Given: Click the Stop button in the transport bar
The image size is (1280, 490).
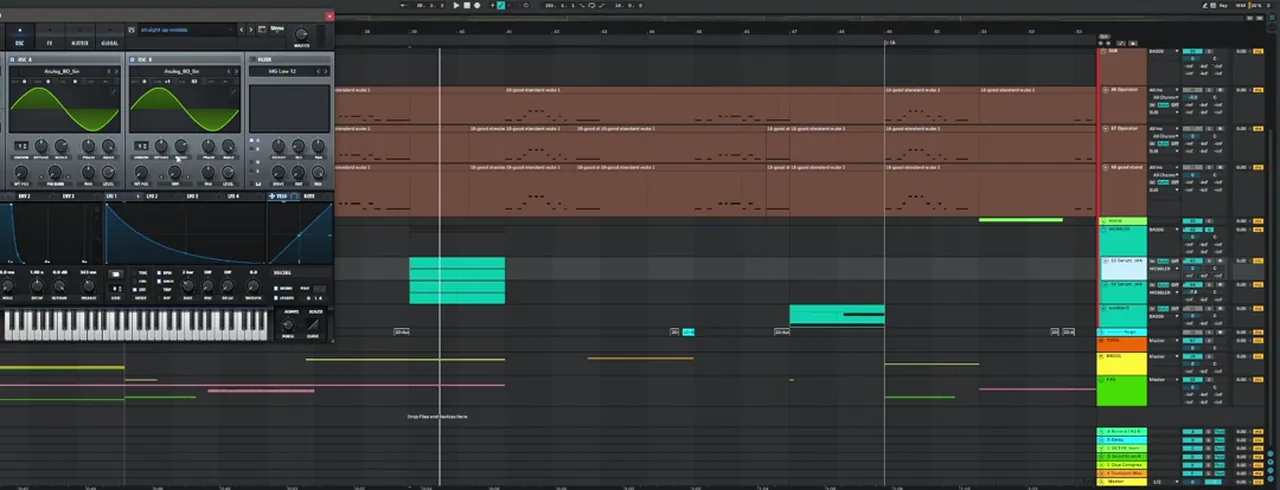Looking at the screenshot, I should (x=467, y=5).
